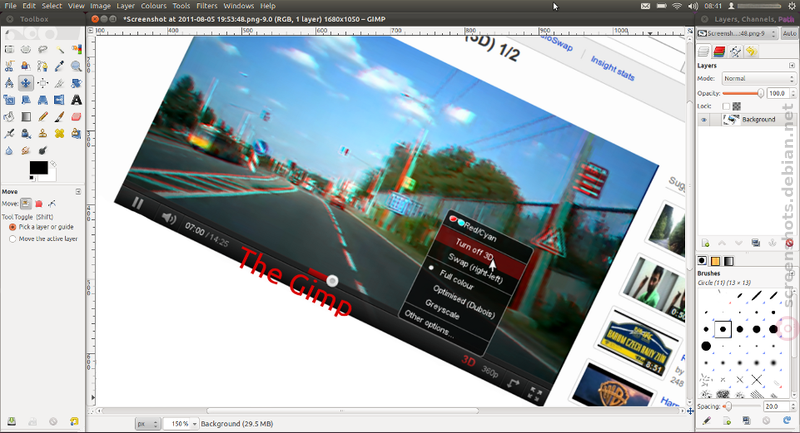Select the Measure compass tool

(x=9, y=83)
